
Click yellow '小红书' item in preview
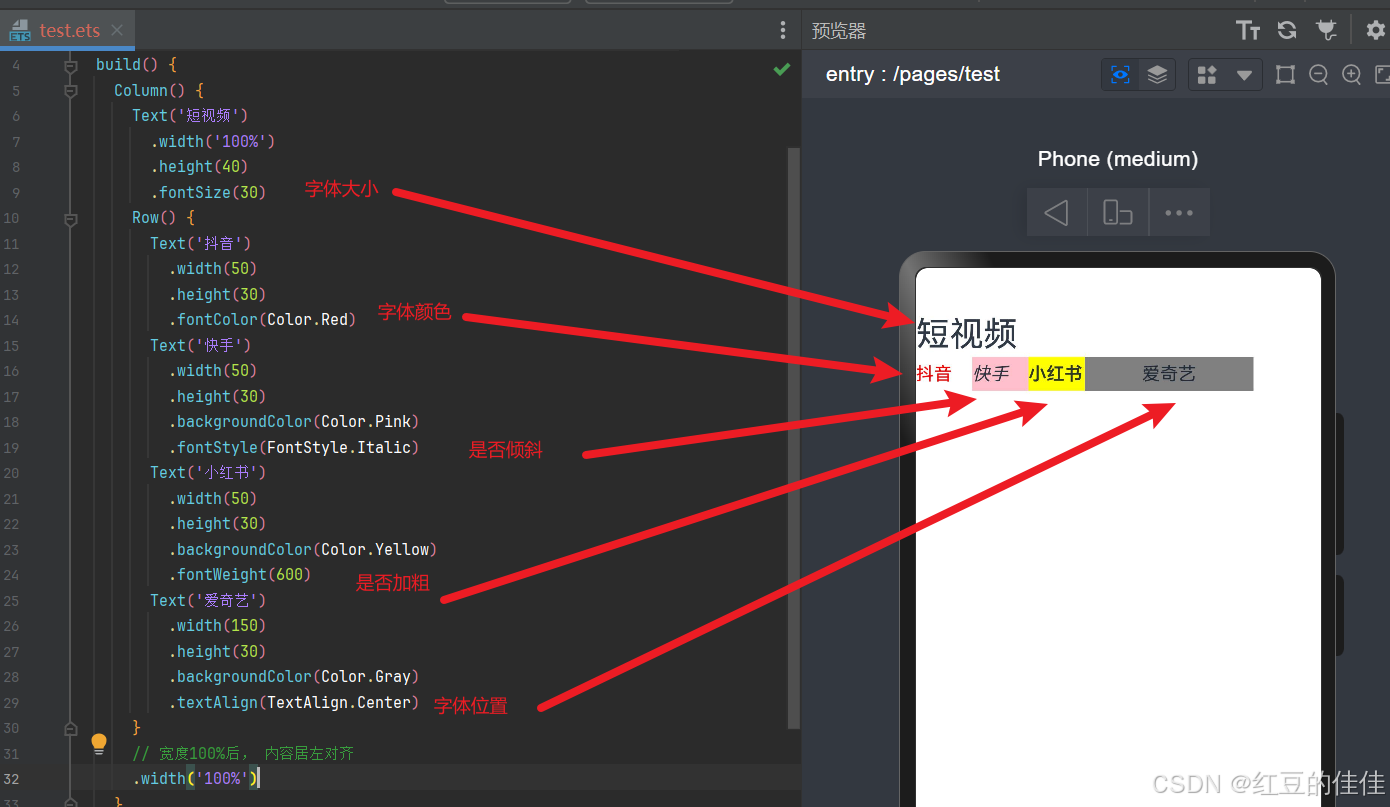pyautogui.click(x=1056, y=374)
